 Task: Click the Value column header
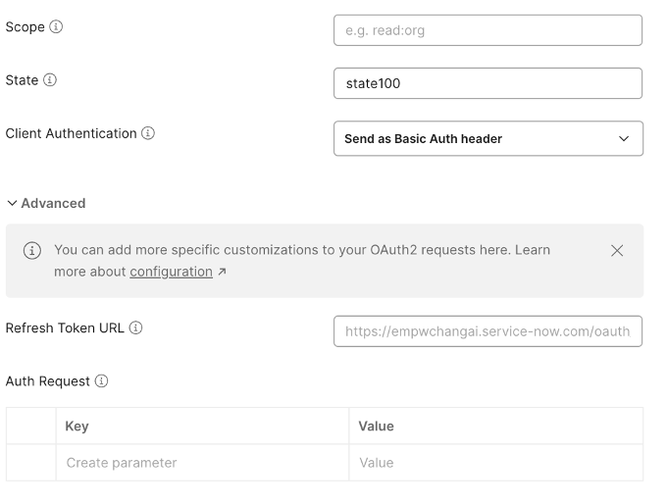pyautogui.click(x=376, y=426)
